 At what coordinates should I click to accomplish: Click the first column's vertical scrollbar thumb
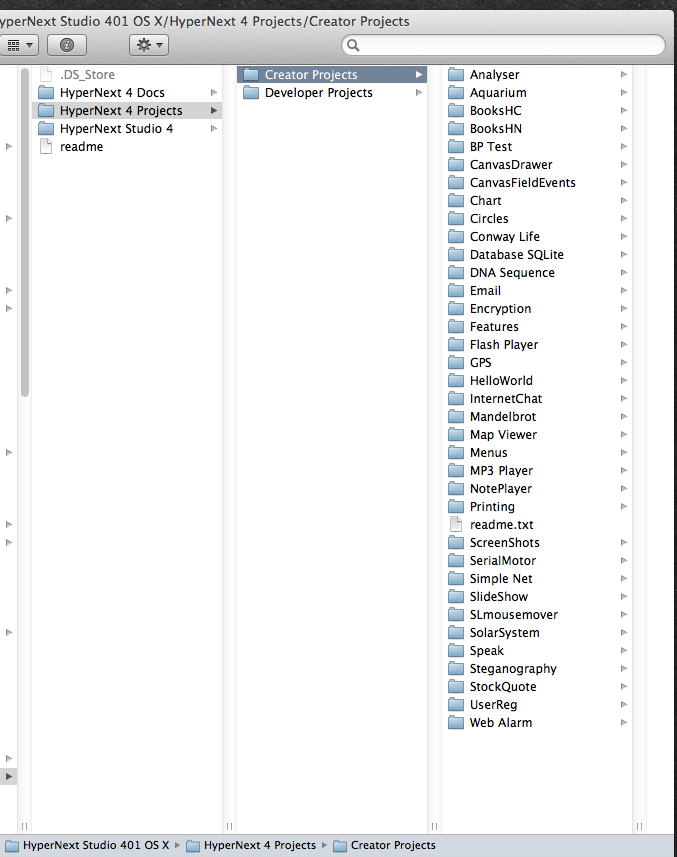coord(25,232)
